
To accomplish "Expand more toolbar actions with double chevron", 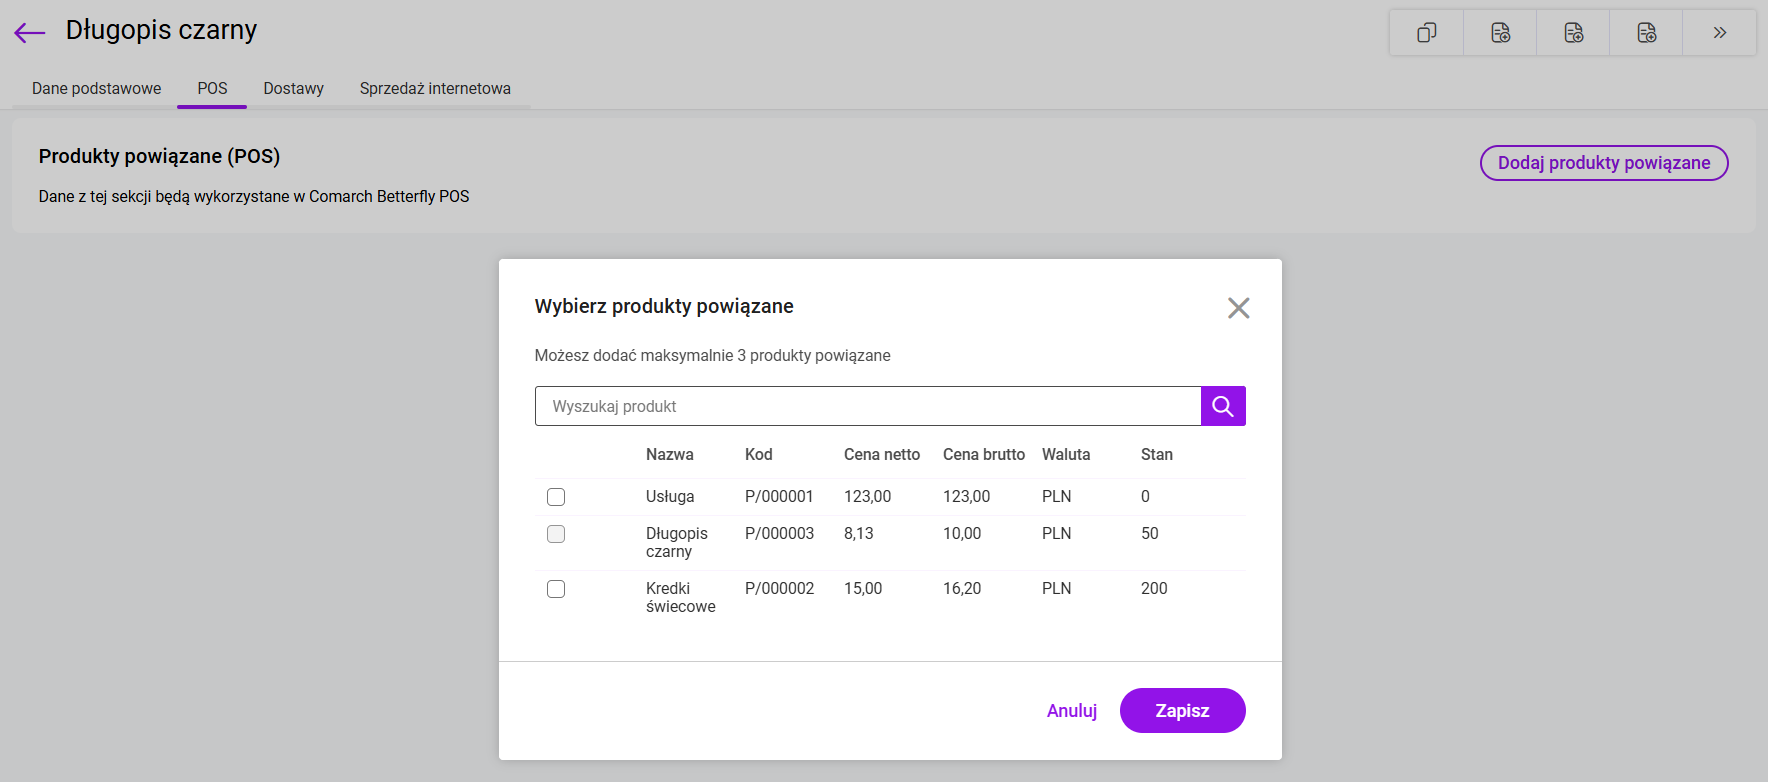I will pyautogui.click(x=1719, y=33).
